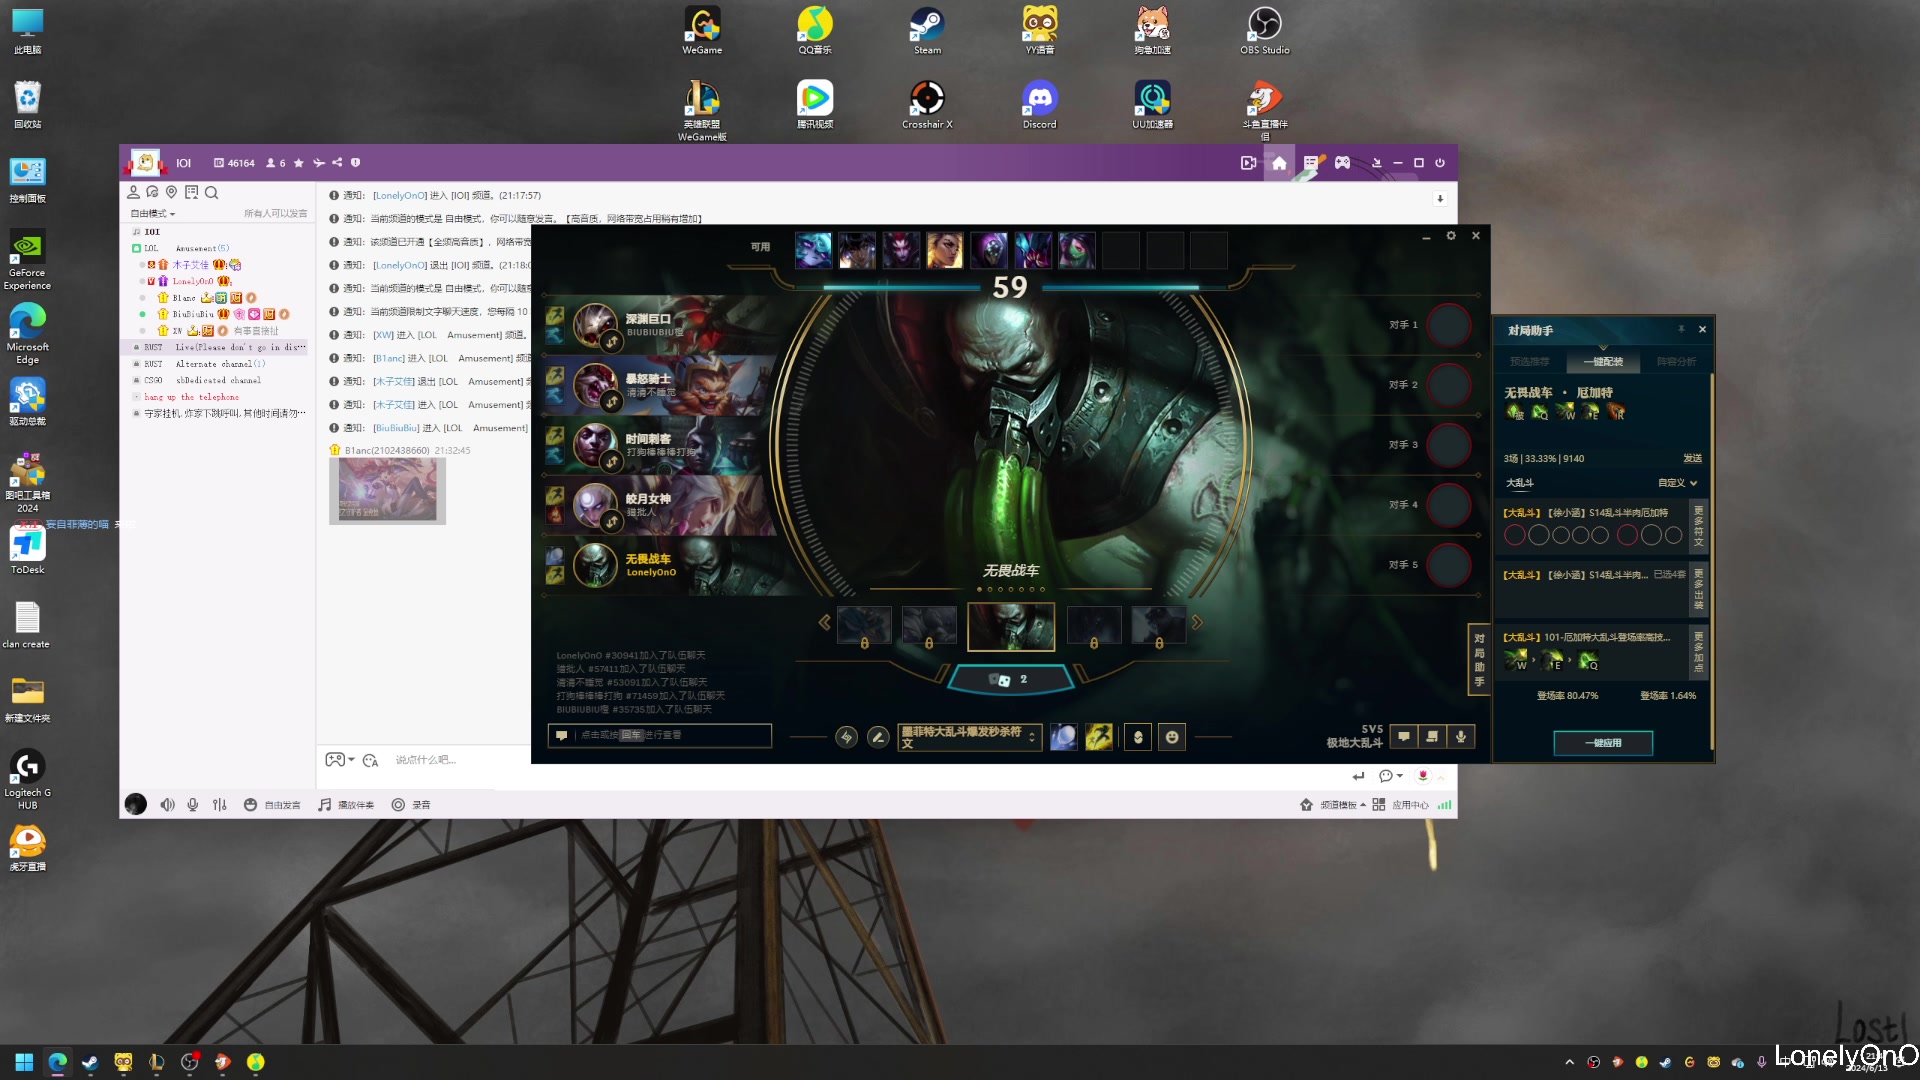Screen dimensions: 1920x1080
Task: Click the middle button beside the microphone
Action: [1432, 737]
